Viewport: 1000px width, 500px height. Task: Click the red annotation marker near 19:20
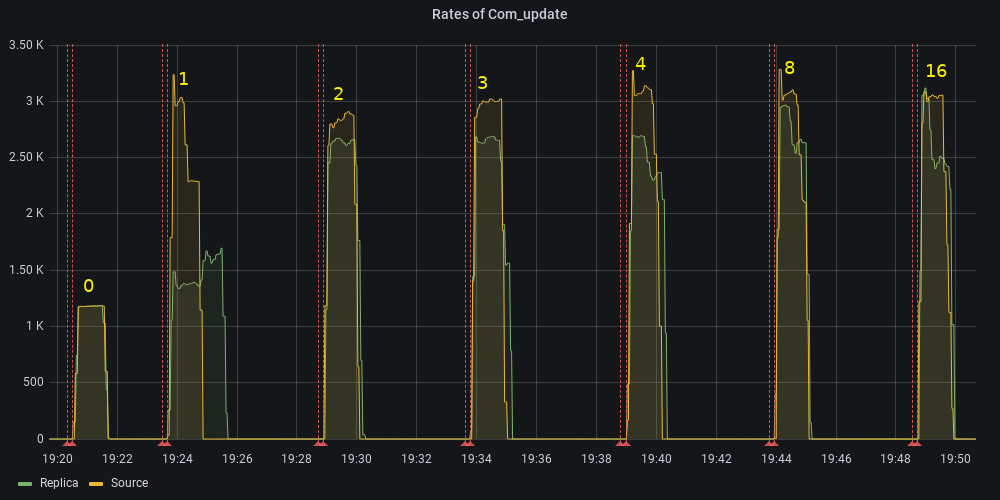[69, 442]
